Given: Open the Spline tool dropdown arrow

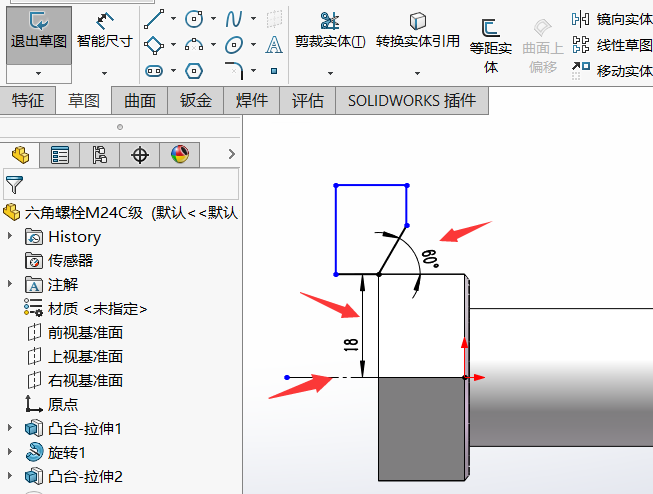Looking at the screenshot, I should point(253,19).
